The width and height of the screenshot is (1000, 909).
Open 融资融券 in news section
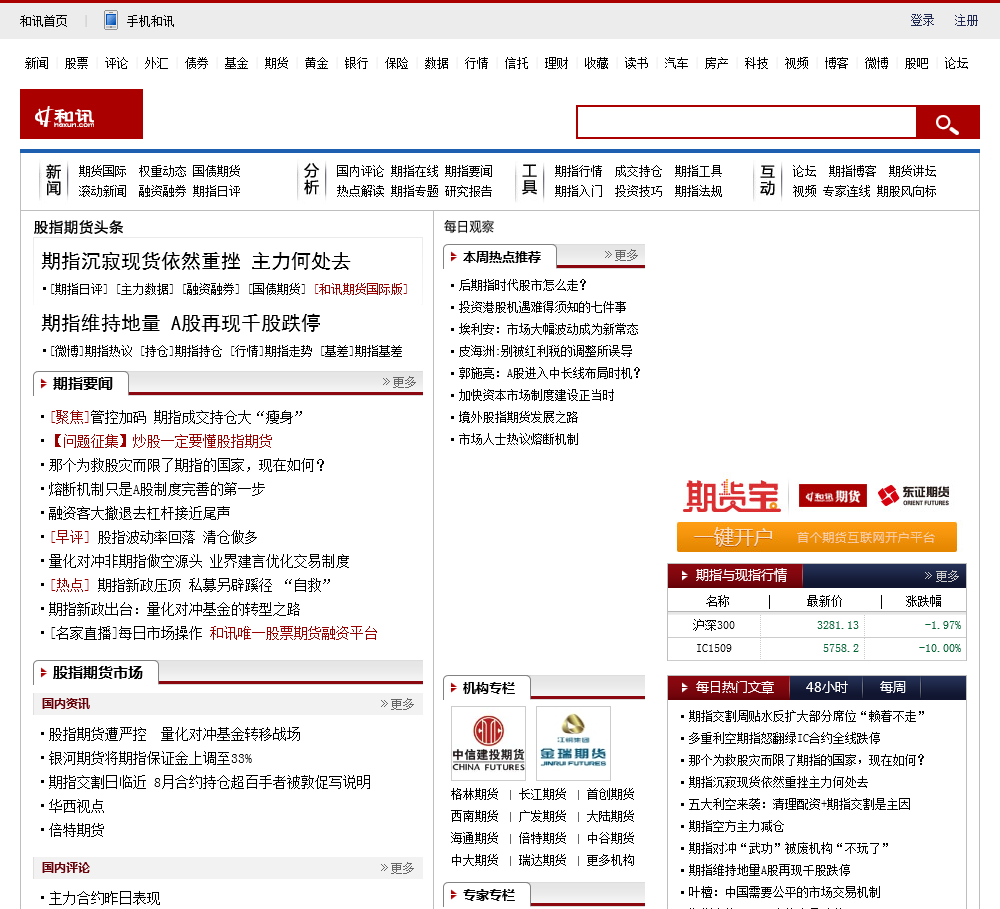[163, 191]
